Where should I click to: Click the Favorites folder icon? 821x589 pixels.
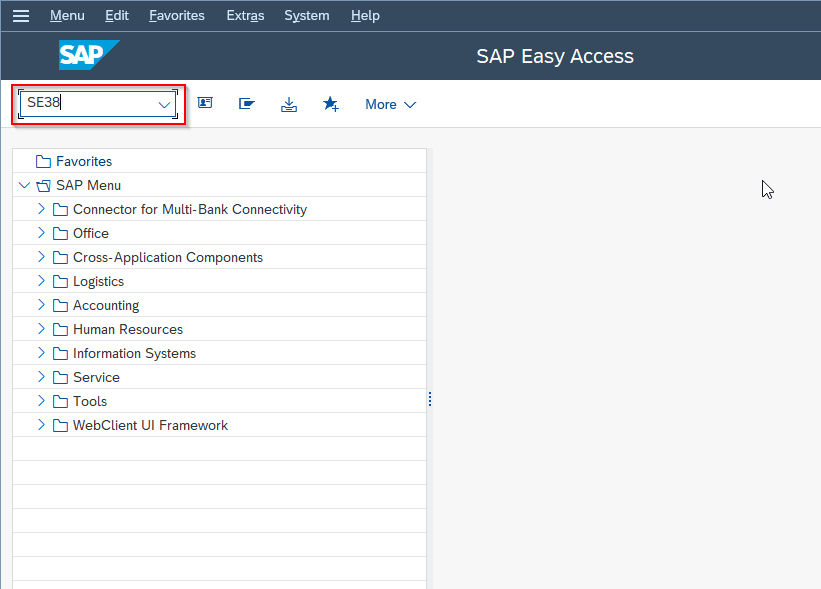[x=43, y=161]
